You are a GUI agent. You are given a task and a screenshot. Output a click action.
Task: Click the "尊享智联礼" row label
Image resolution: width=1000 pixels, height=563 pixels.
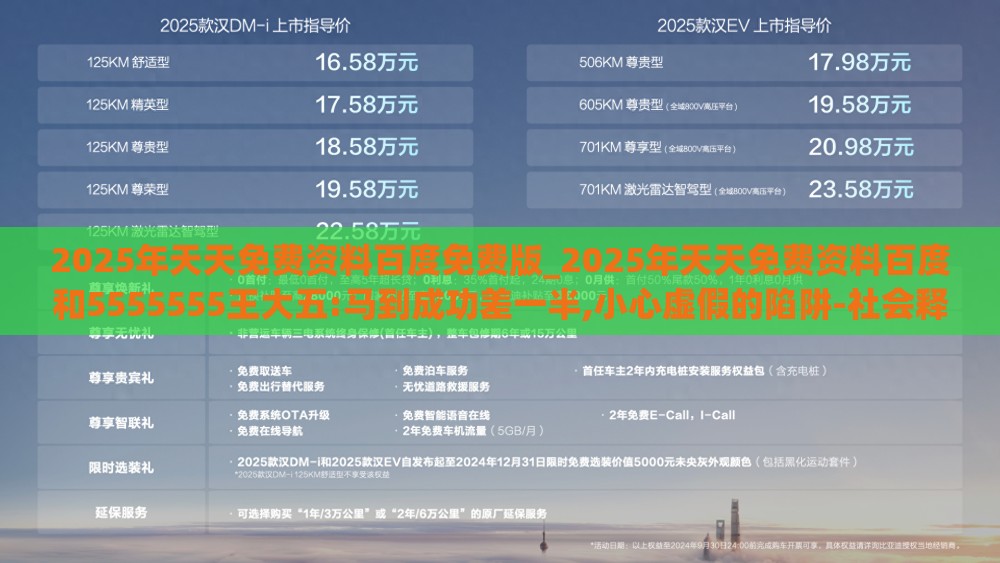(x=121, y=423)
